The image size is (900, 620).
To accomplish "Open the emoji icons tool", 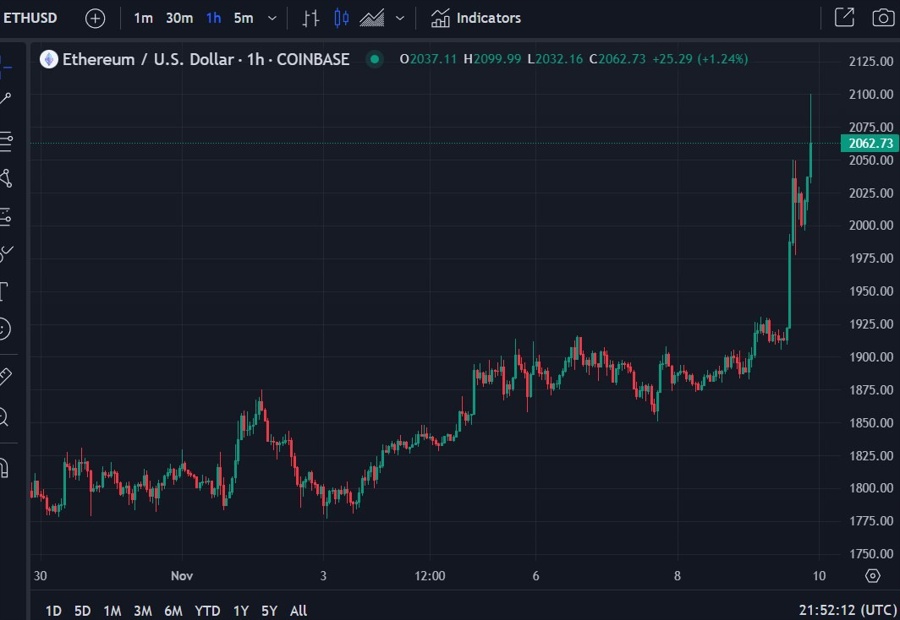I will click(5, 329).
